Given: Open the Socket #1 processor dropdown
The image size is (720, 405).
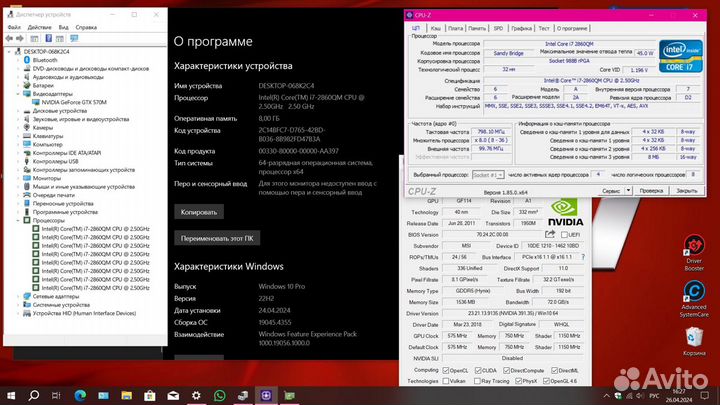Looking at the screenshot, I should 488,175.
